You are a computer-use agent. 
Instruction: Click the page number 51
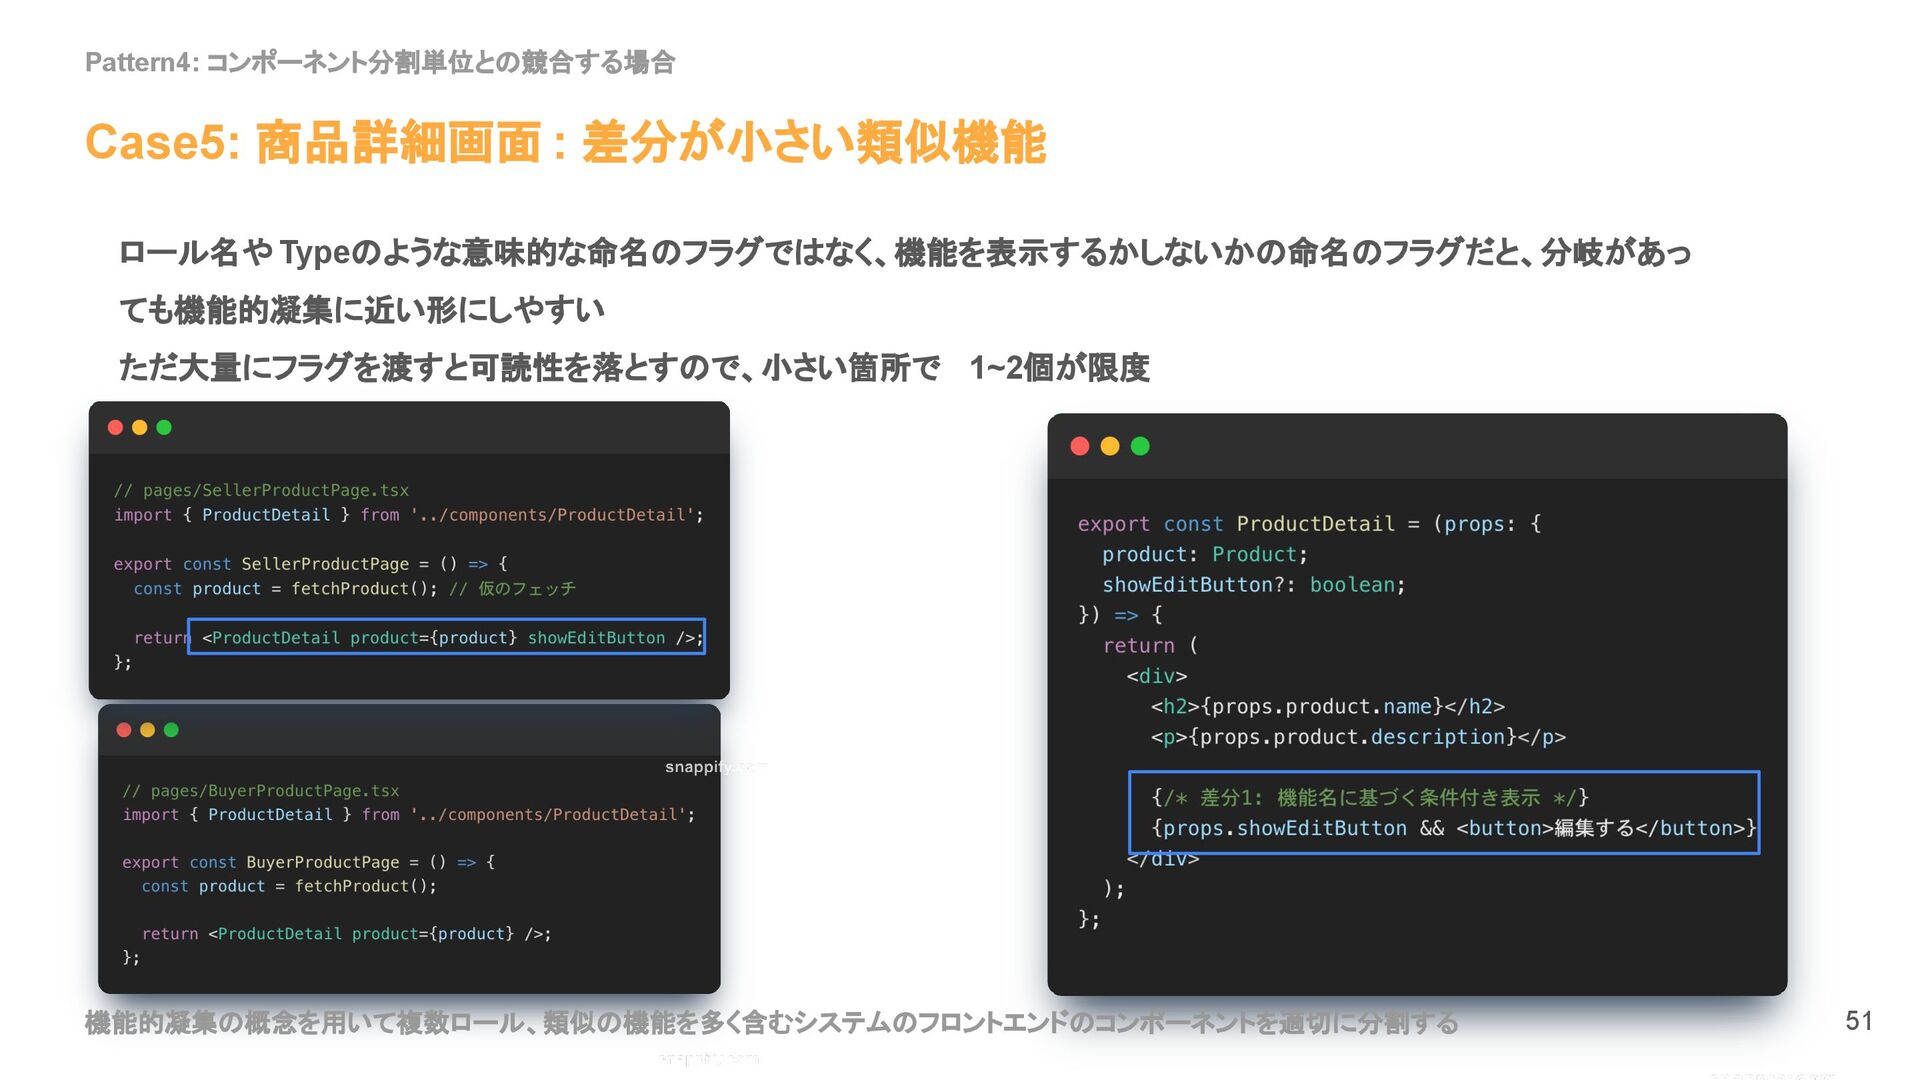click(x=1858, y=1020)
